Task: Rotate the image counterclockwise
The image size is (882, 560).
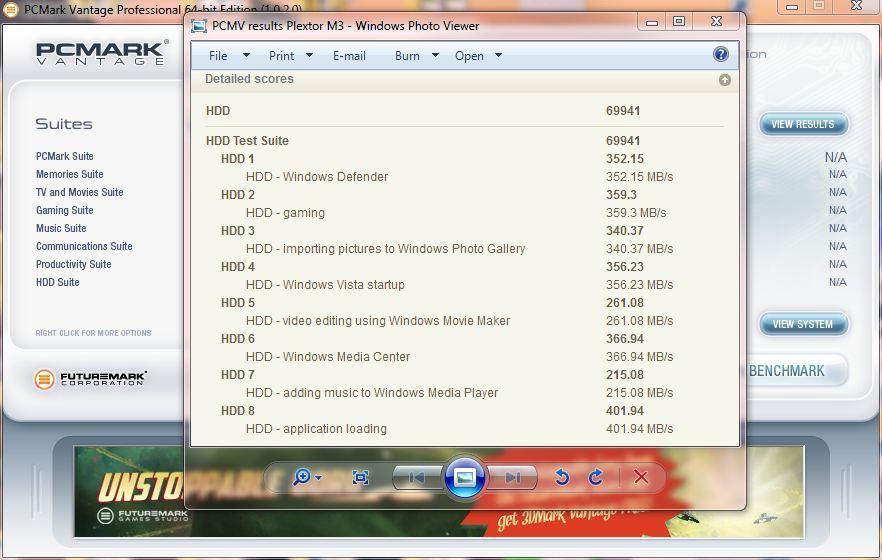Action: [562, 478]
